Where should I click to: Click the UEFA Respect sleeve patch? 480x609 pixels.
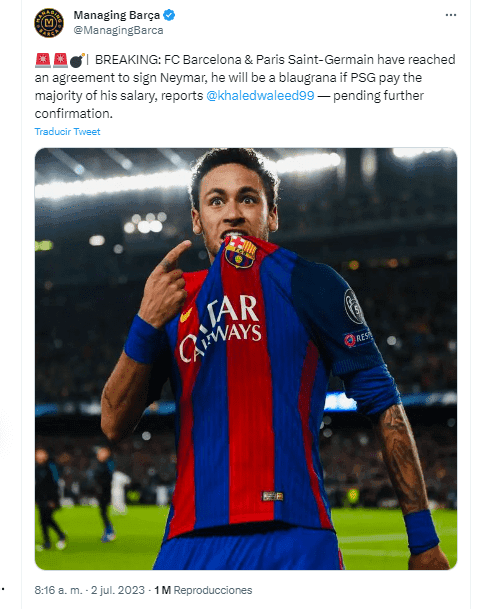[358, 338]
